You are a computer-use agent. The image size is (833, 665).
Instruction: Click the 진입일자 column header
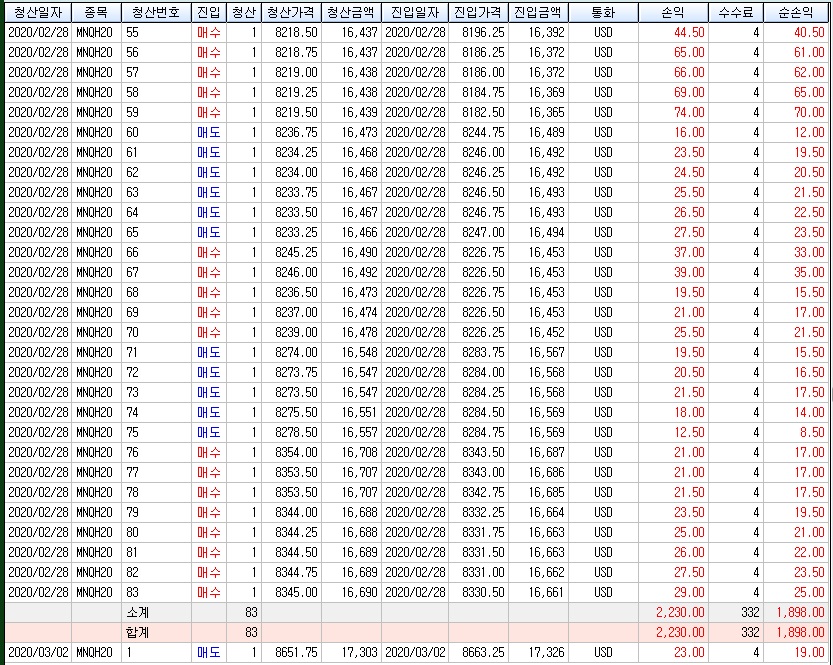coord(415,12)
